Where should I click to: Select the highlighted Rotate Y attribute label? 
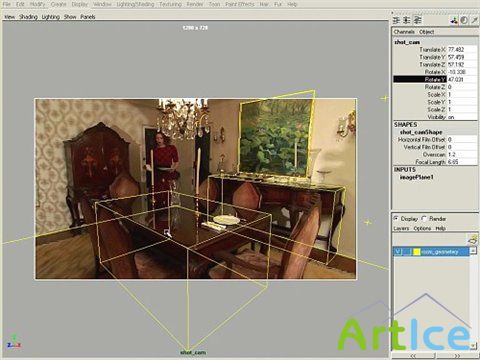tap(420, 79)
